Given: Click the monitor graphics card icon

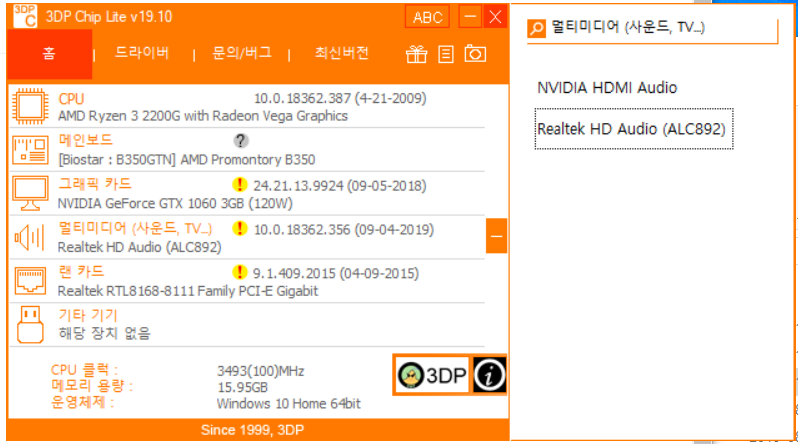Looking at the screenshot, I should tap(31, 193).
